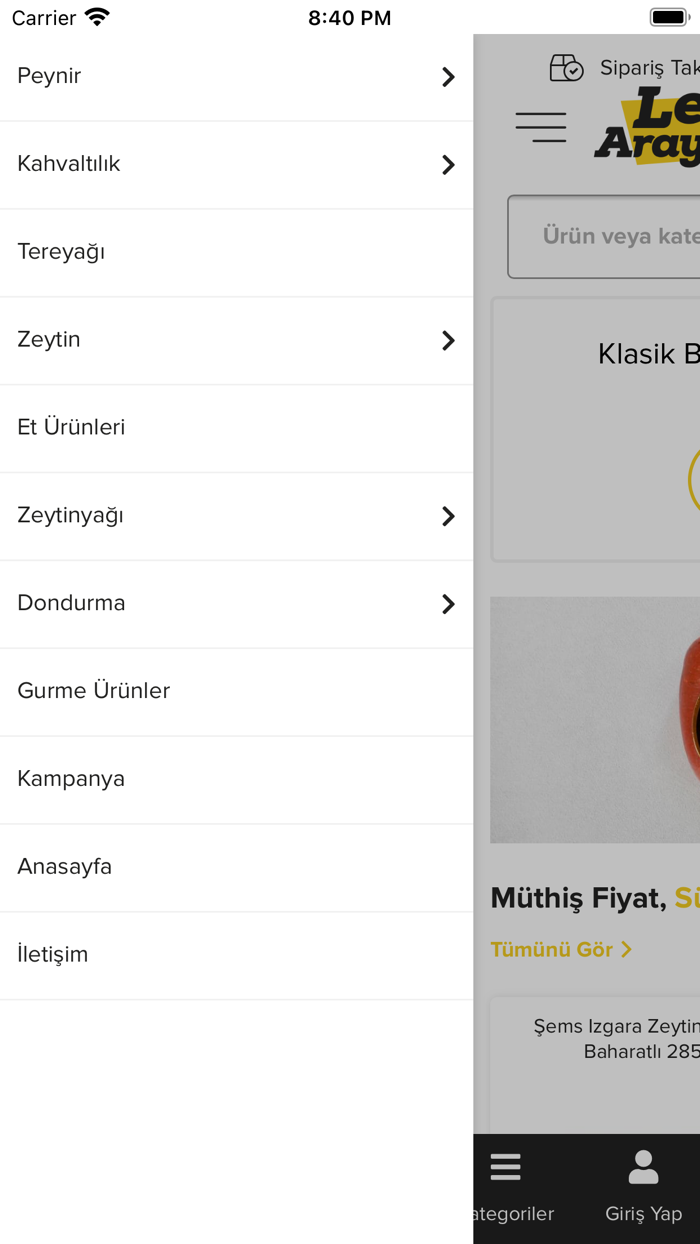This screenshot has height=1244, width=700.
Task: Expand the Zeytin category chevron
Action: (448, 341)
